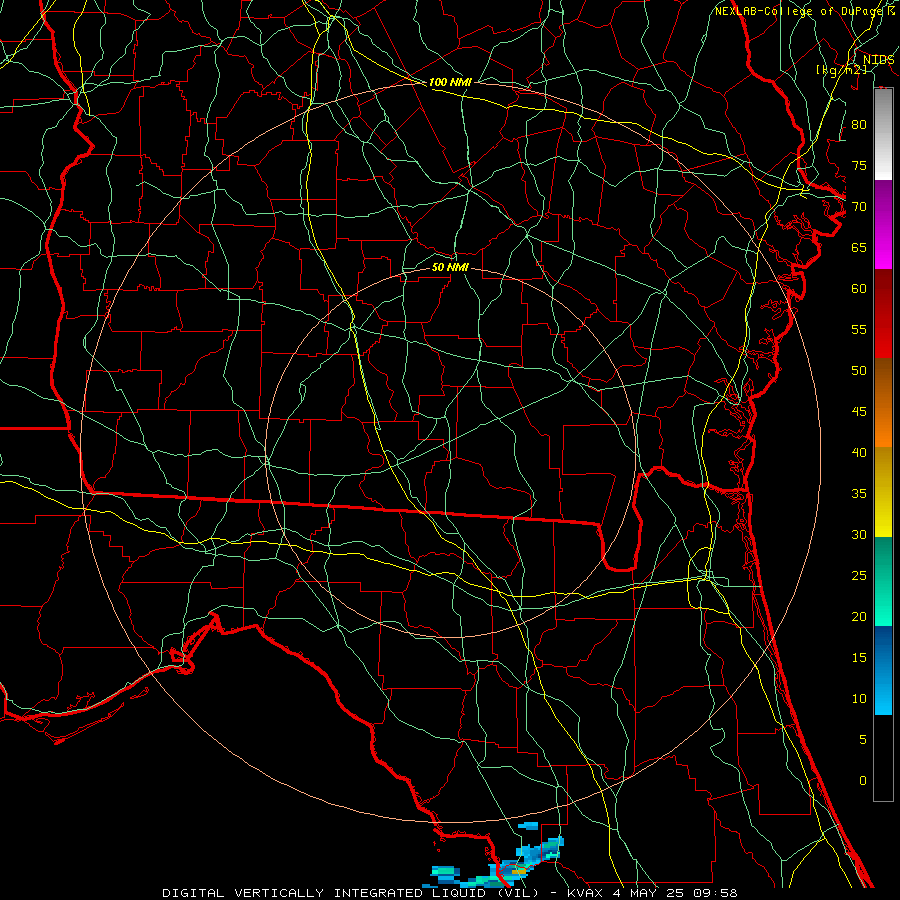Click the scale value 20
Image resolution: width=900 pixels, height=900 pixels.
point(859,617)
